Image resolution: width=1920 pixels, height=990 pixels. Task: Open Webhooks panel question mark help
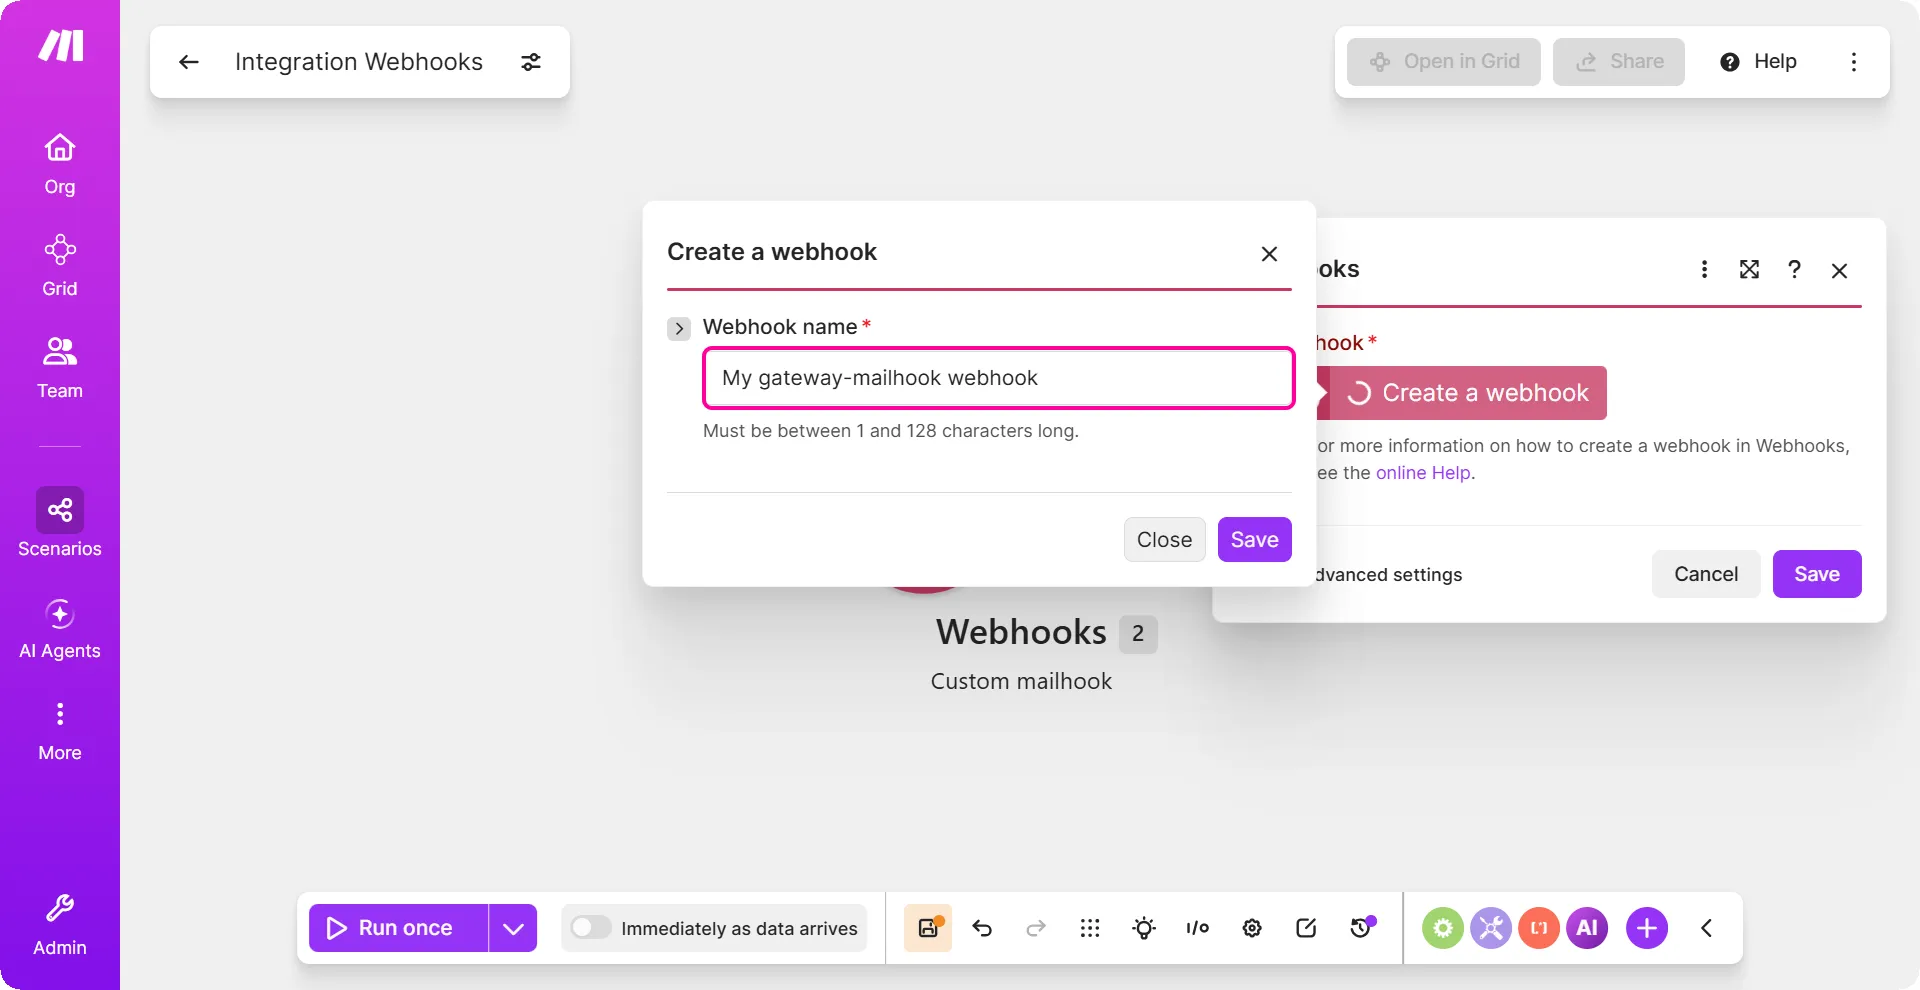[x=1794, y=270]
